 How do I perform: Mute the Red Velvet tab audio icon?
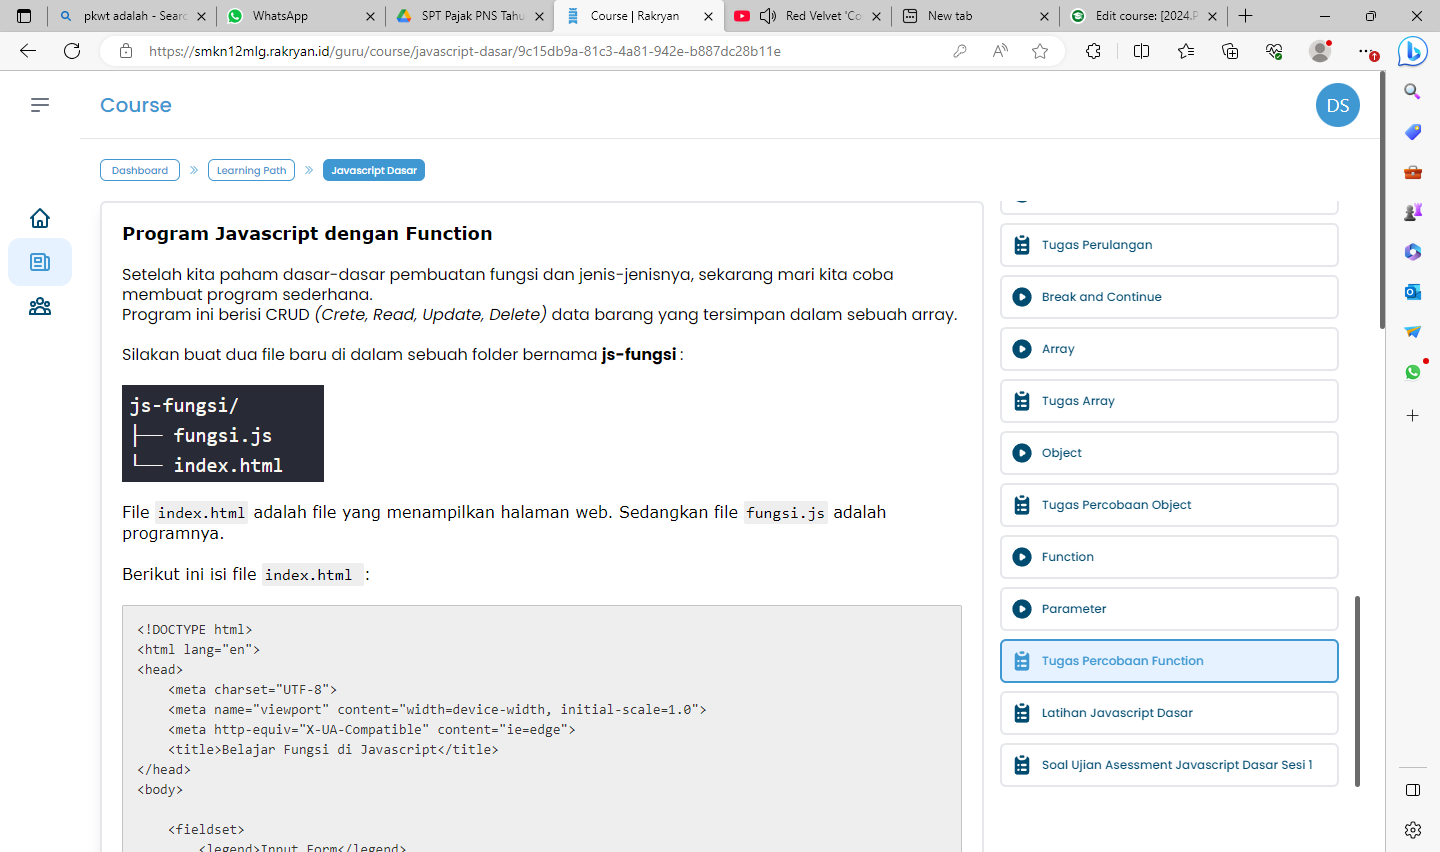click(x=768, y=16)
